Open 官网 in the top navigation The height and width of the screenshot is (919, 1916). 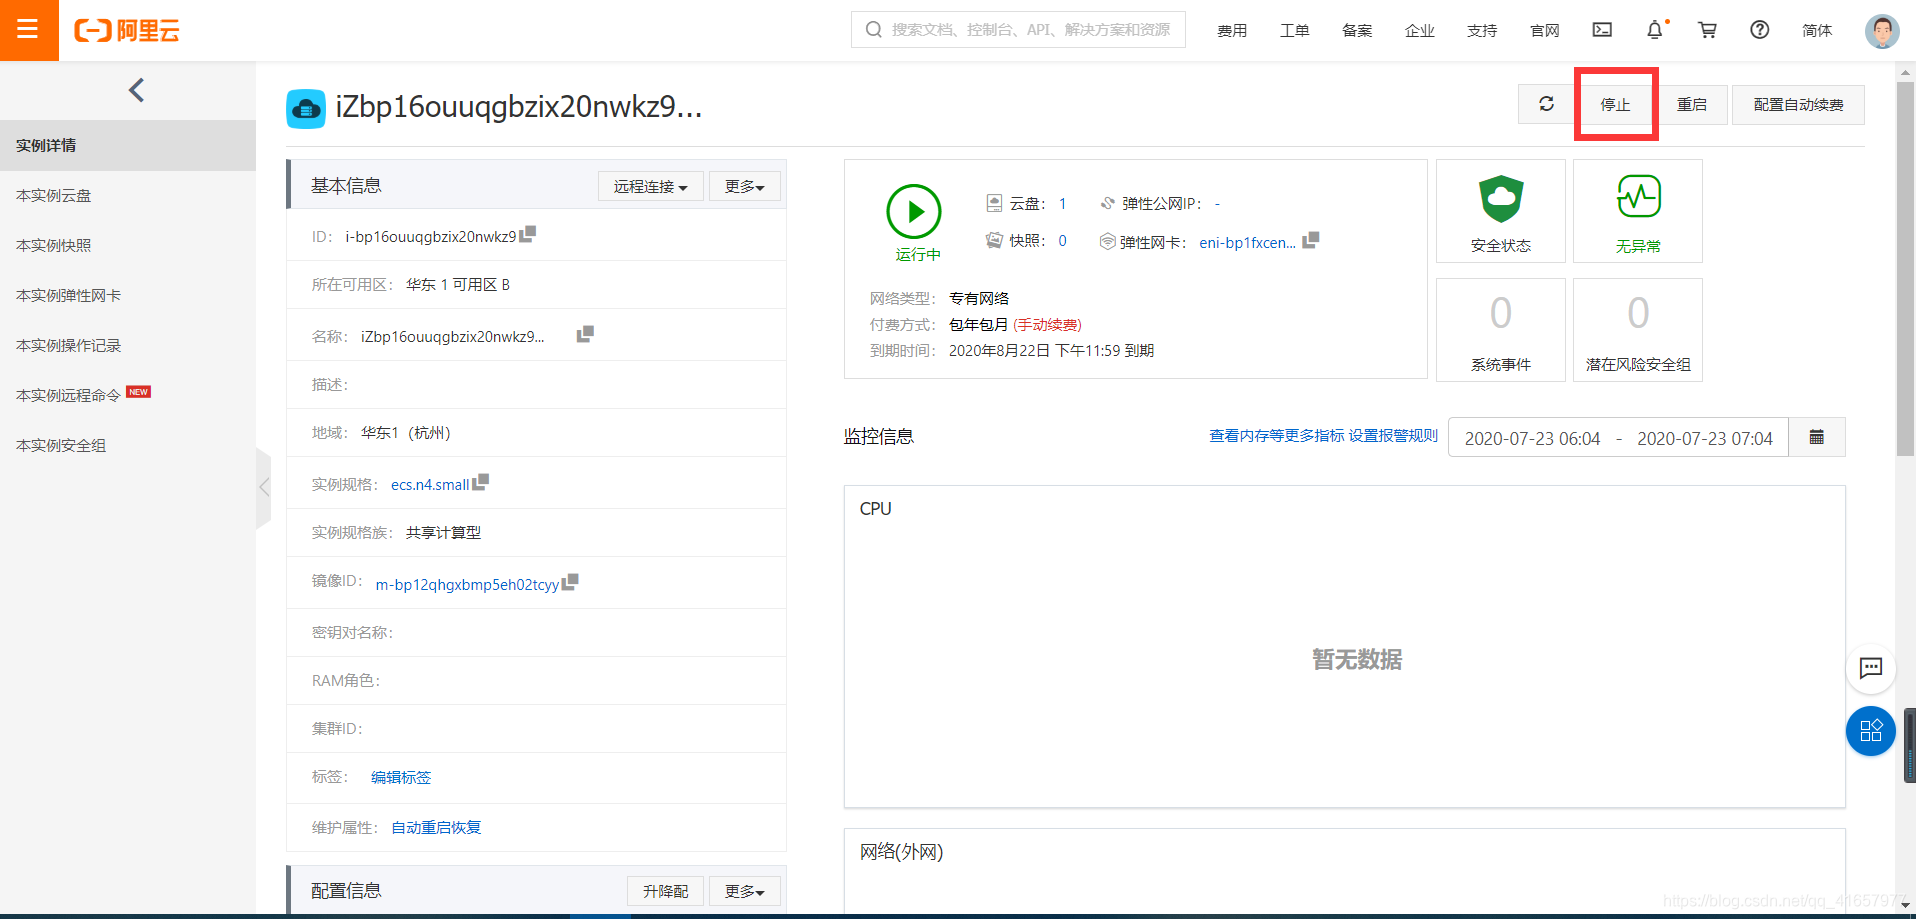click(1545, 31)
